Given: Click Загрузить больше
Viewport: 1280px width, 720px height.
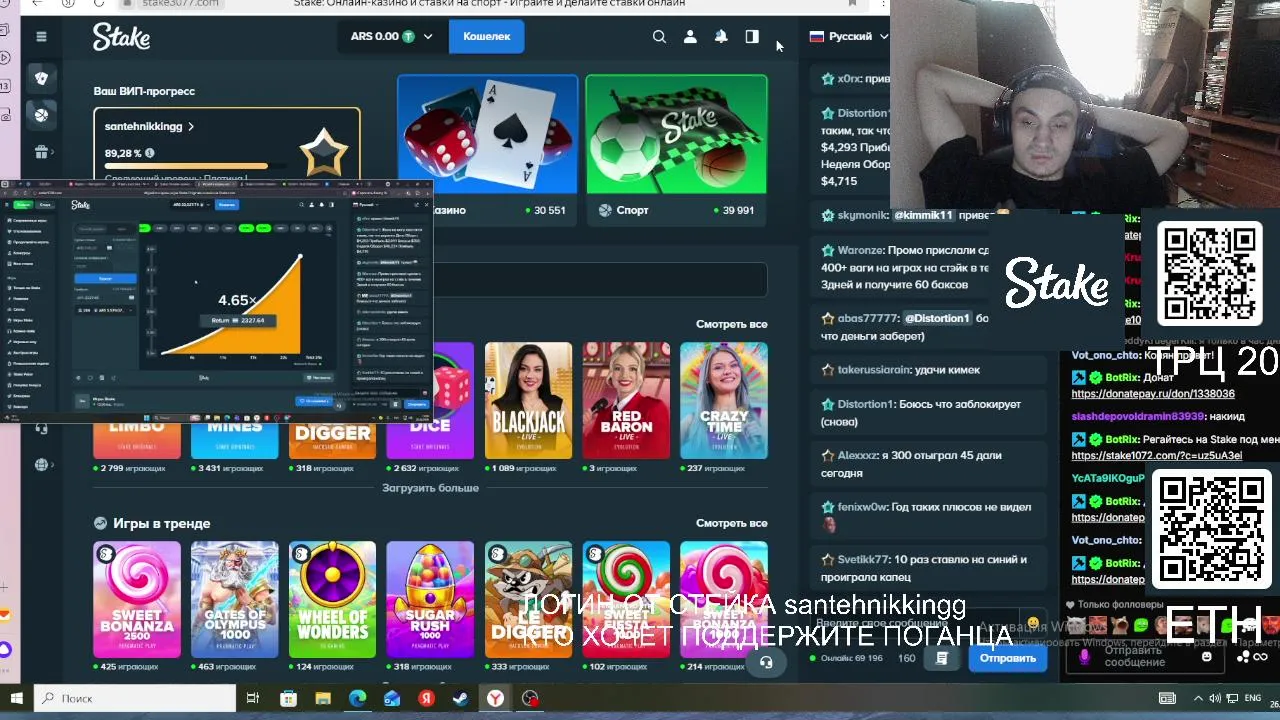Looking at the screenshot, I should click(430, 488).
